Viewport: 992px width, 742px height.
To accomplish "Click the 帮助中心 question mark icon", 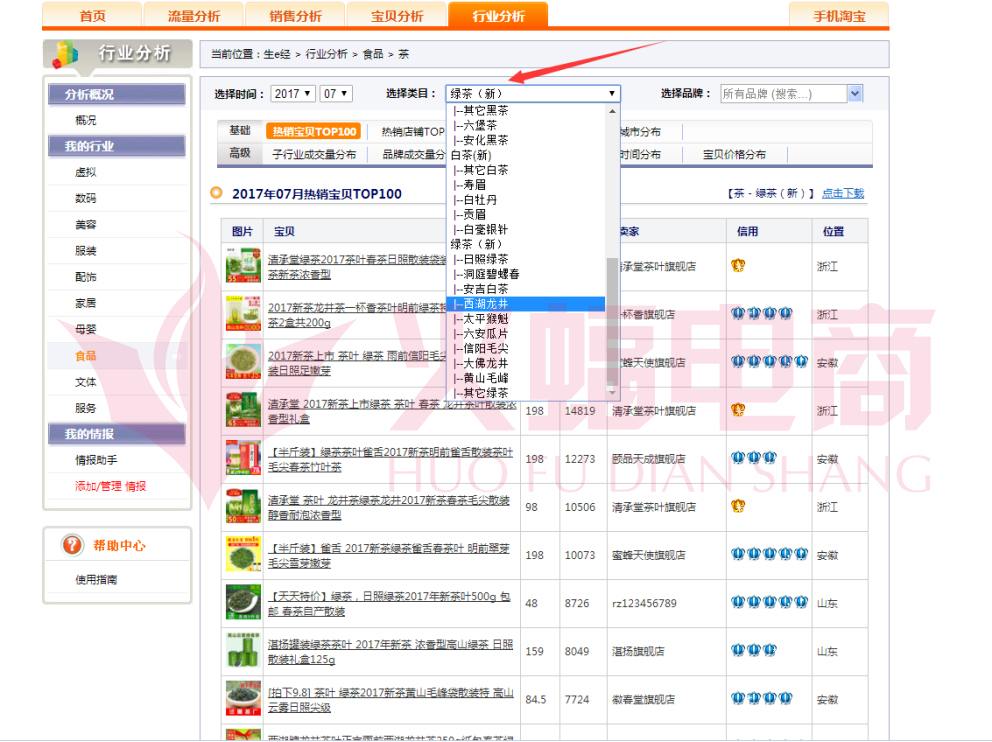I will tap(73, 545).
